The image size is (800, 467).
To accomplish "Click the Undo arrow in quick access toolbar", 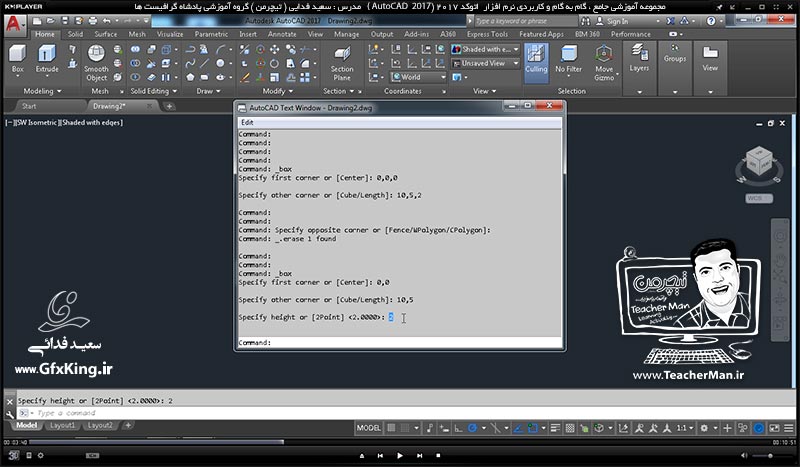I will (106, 21).
